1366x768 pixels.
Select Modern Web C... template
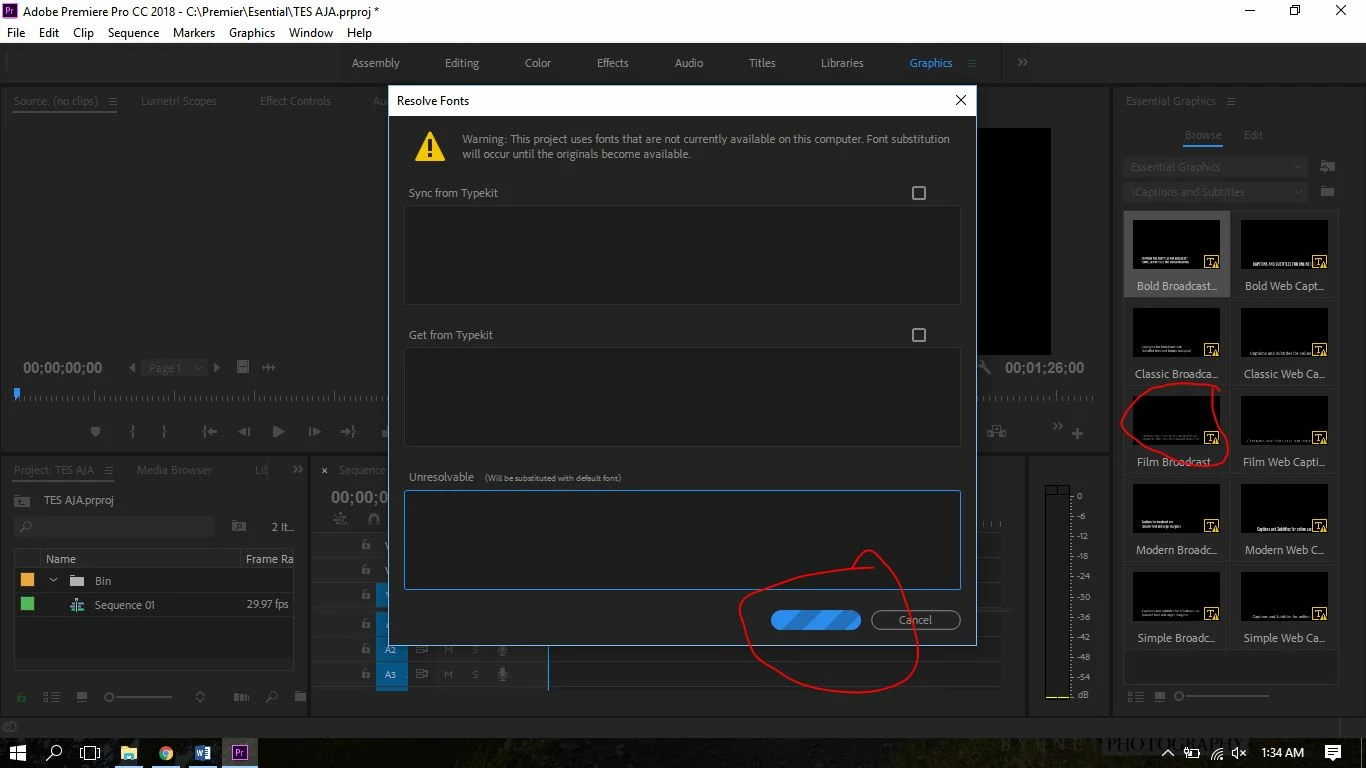click(1284, 519)
